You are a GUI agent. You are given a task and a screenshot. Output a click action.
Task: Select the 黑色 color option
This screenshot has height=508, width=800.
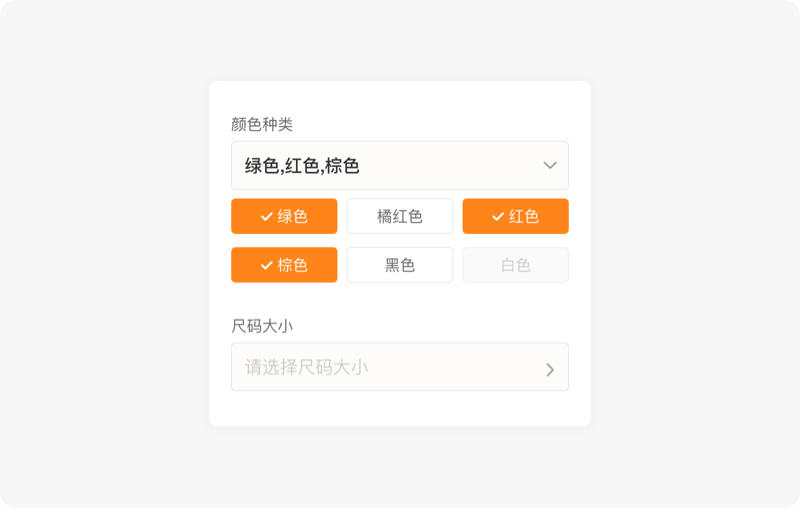400,265
